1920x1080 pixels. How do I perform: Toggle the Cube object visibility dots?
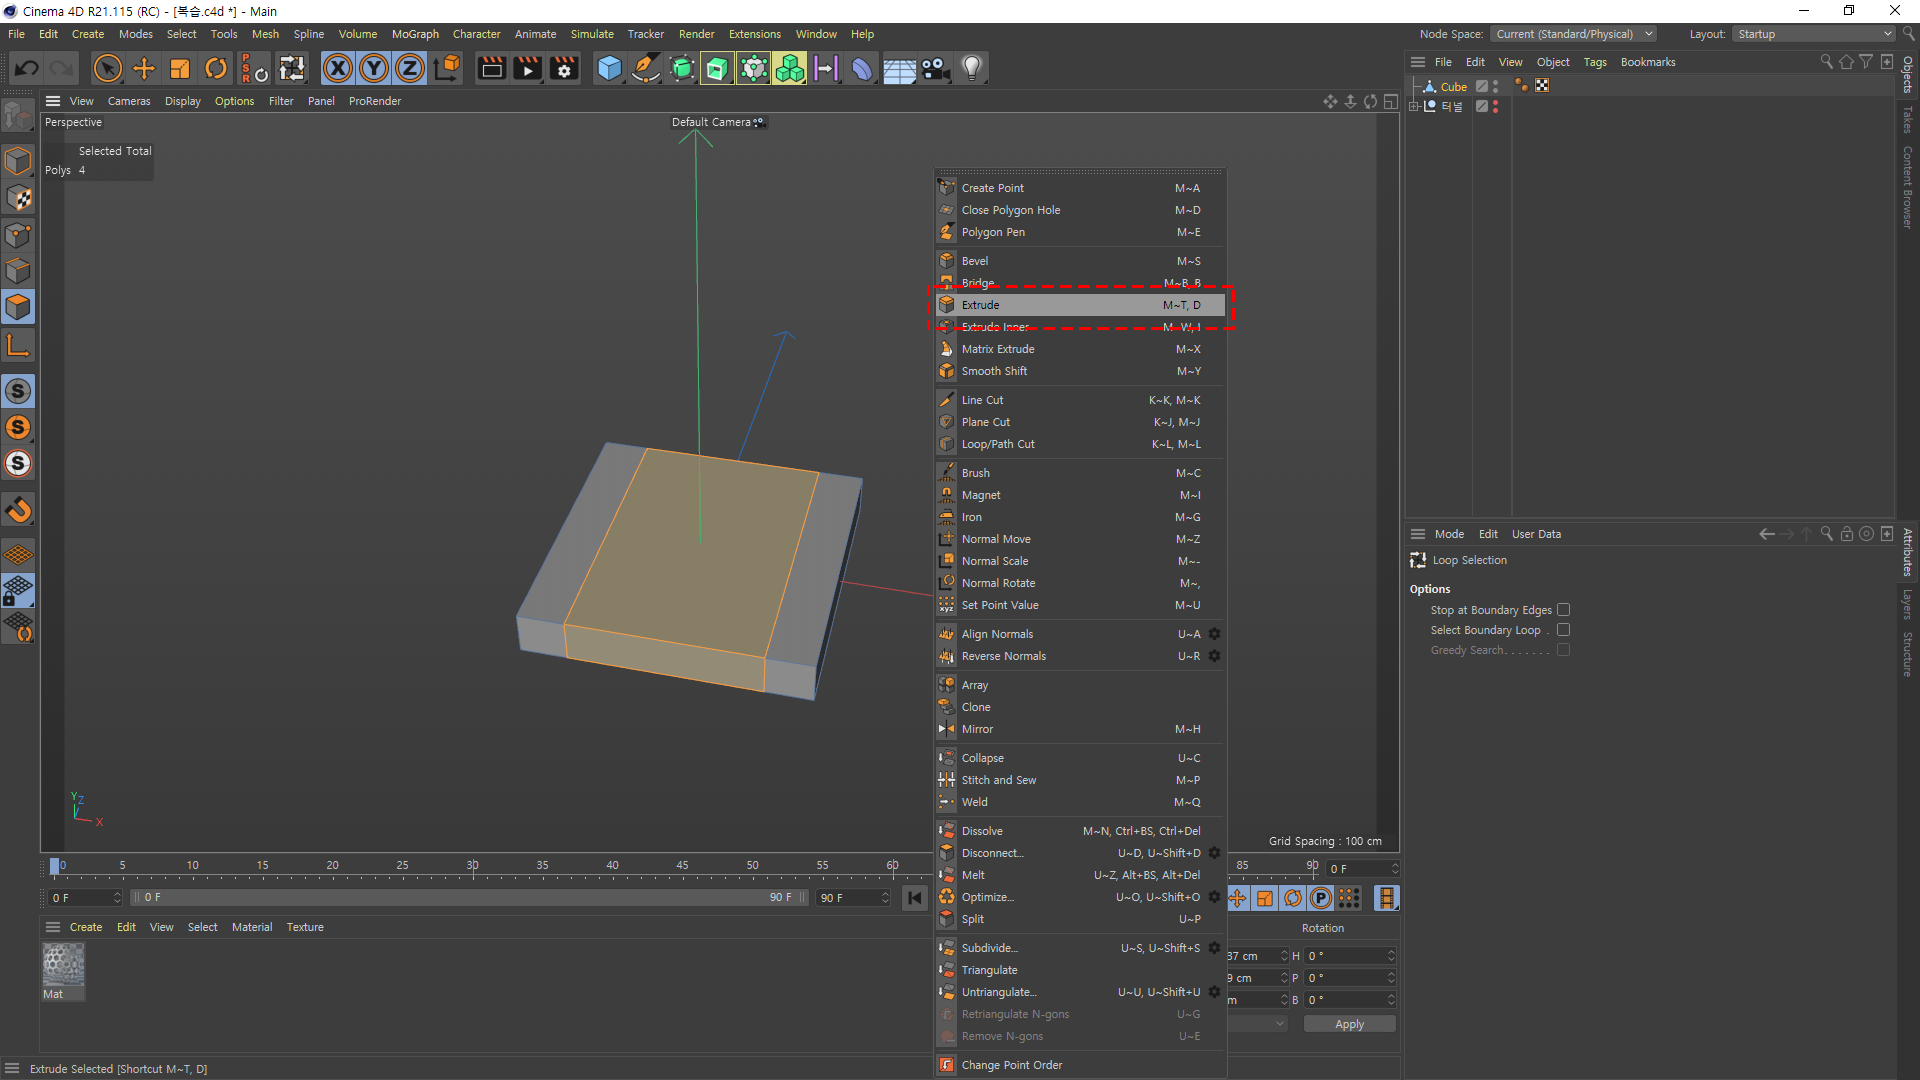click(1496, 87)
